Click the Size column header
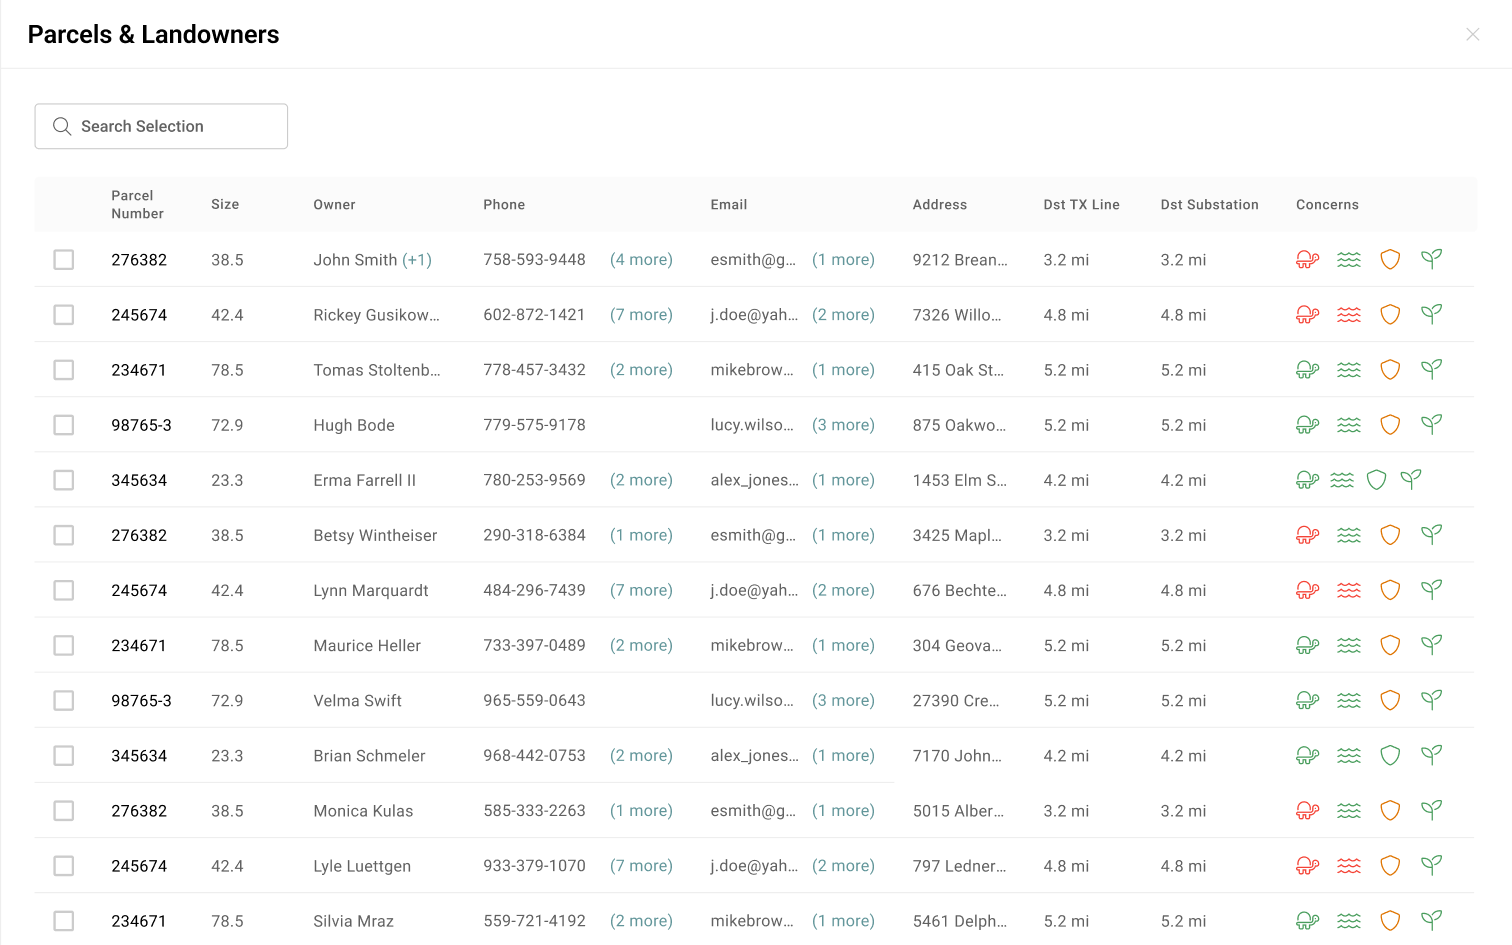Screen dimensions: 1512x945 pos(225,204)
